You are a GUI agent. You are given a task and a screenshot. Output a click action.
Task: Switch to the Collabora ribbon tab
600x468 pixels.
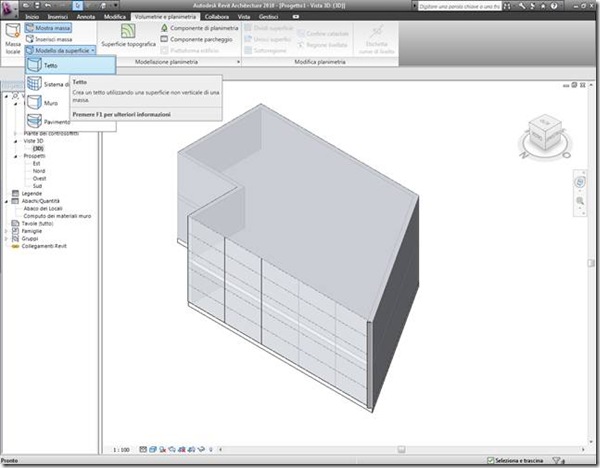coord(217,17)
